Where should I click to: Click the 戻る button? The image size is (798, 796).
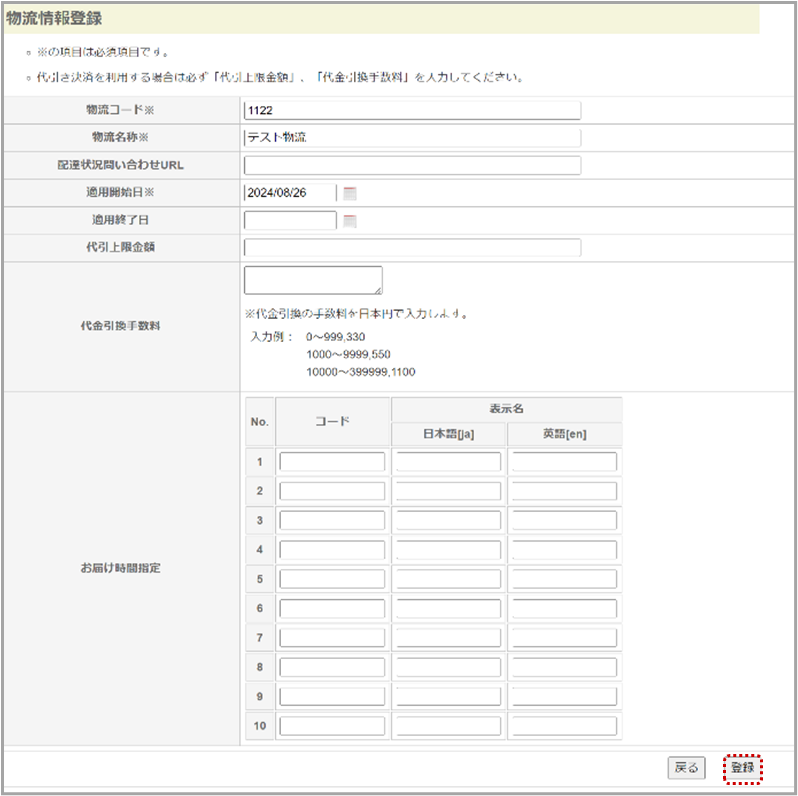coord(686,768)
